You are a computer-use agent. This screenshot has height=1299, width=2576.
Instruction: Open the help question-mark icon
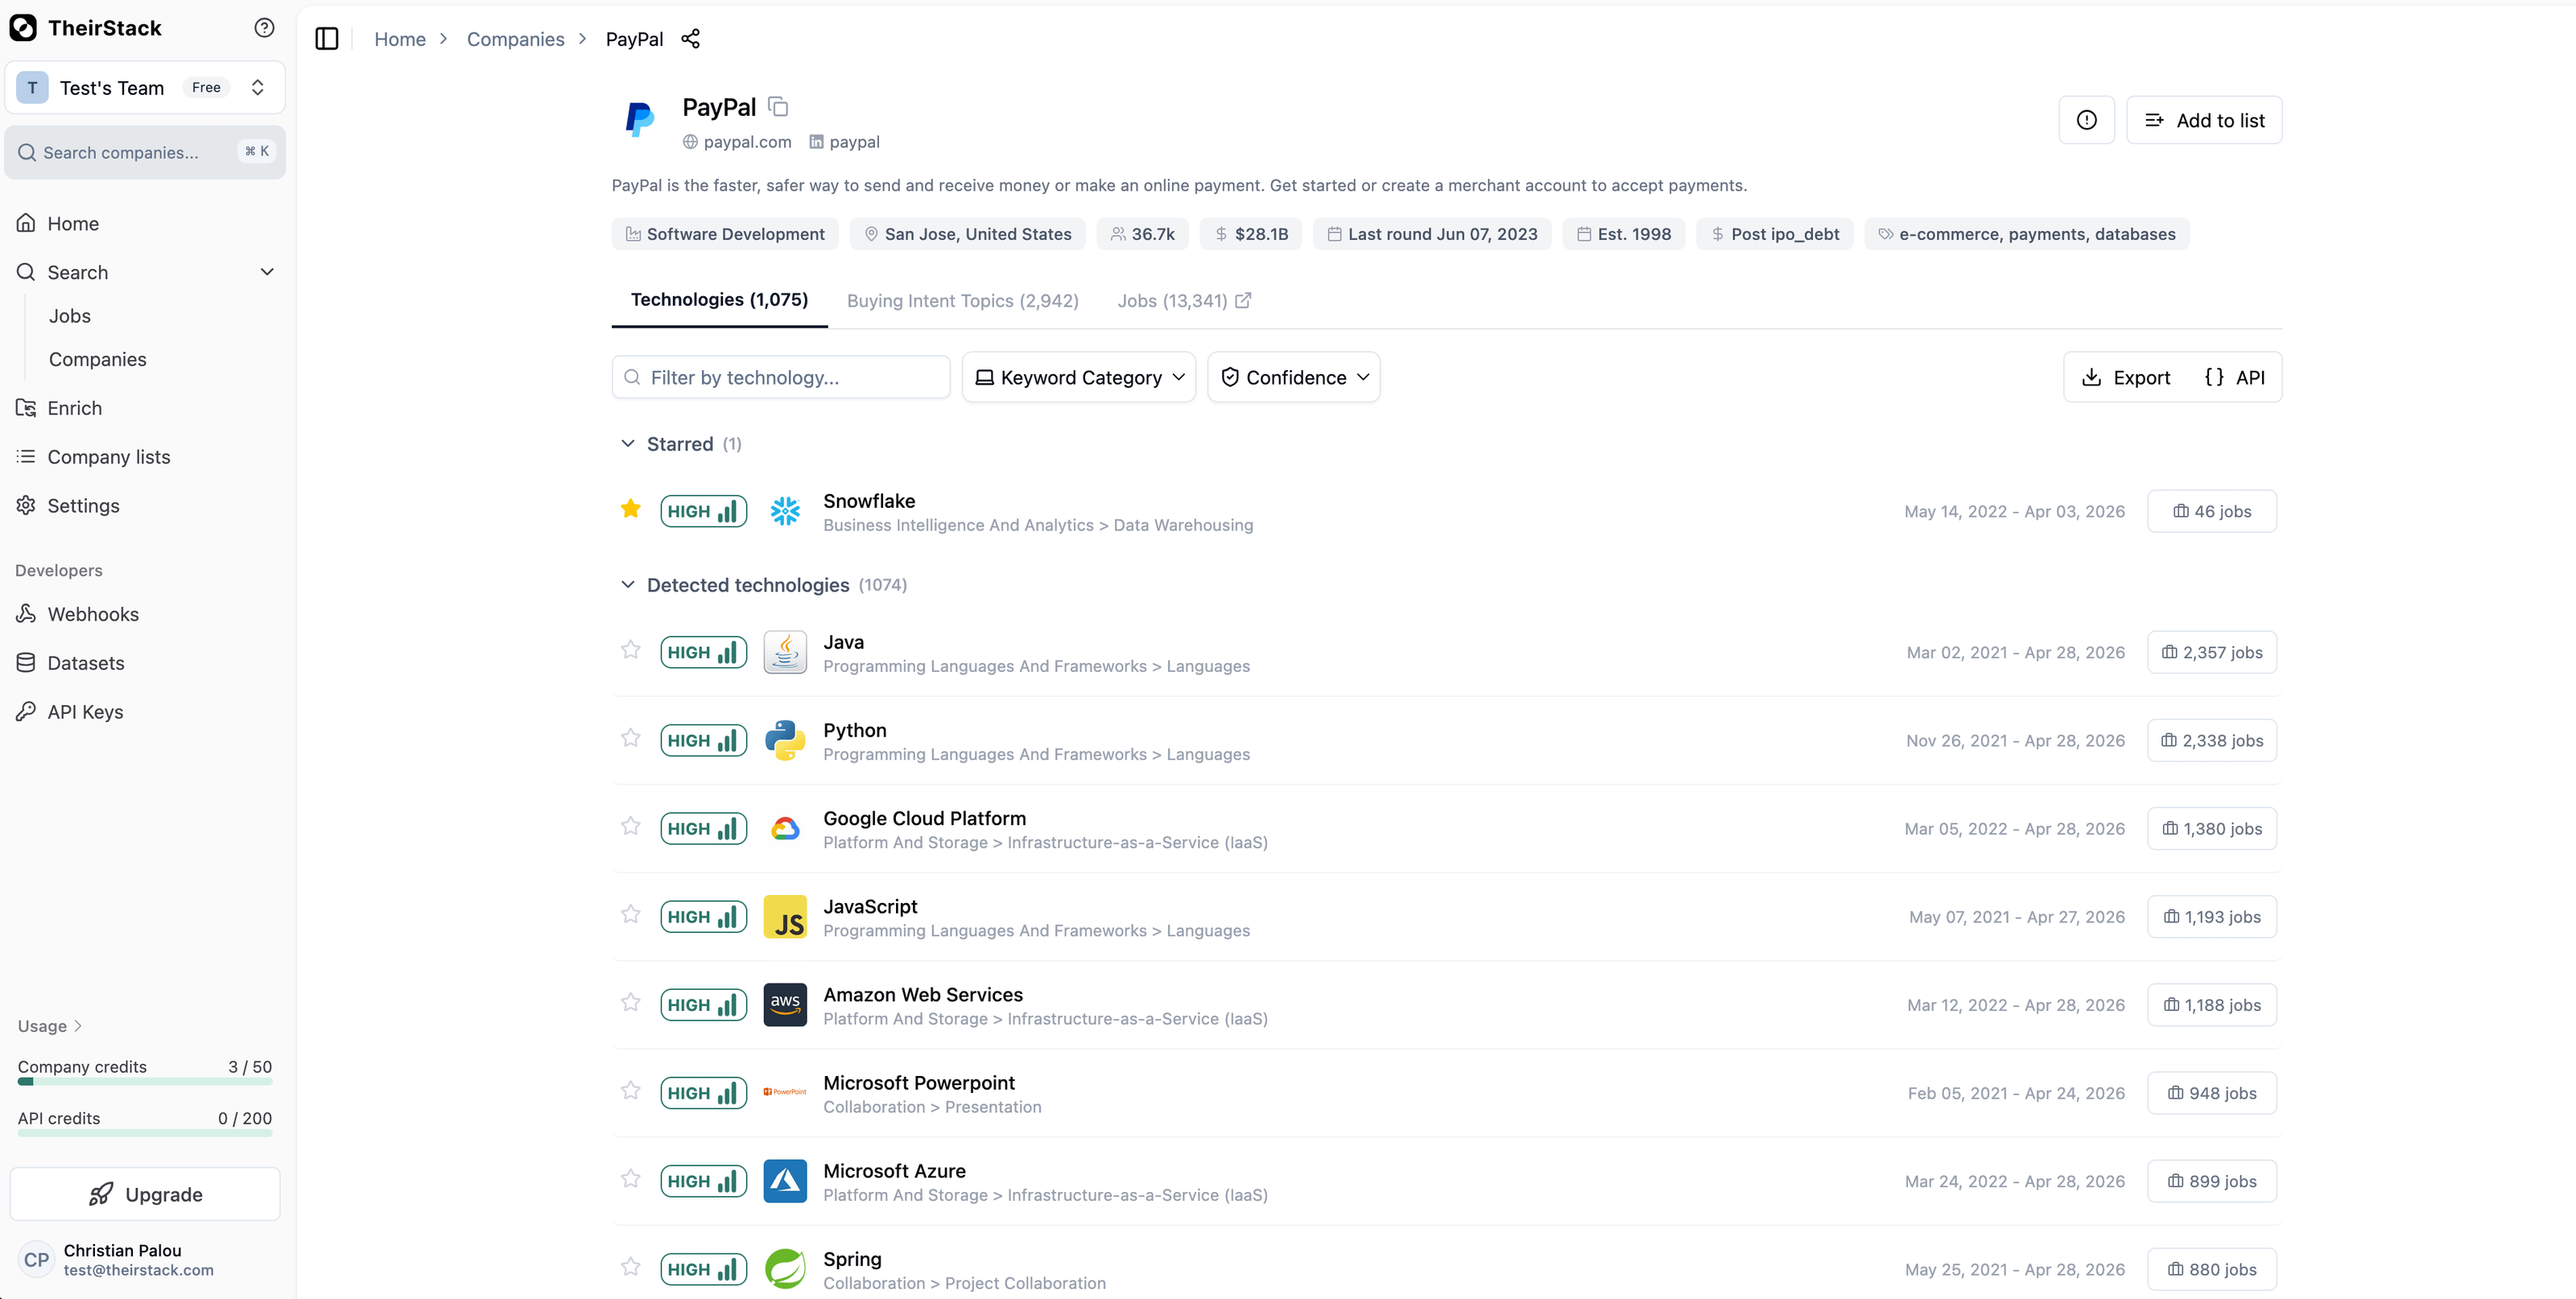coord(264,28)
